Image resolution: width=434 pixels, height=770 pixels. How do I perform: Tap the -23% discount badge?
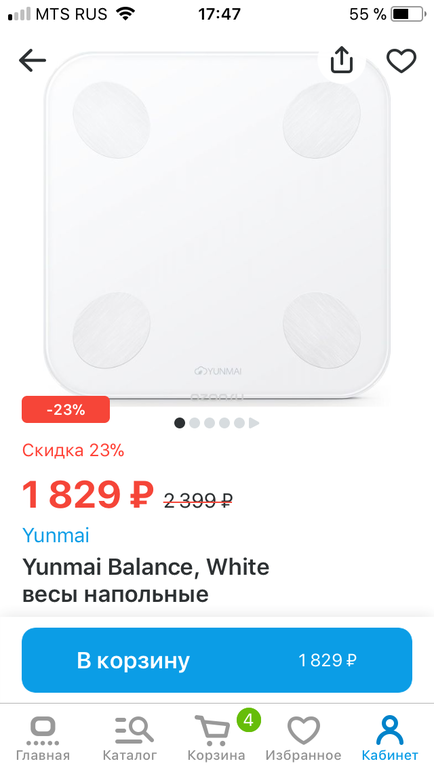tap(66, 410)
